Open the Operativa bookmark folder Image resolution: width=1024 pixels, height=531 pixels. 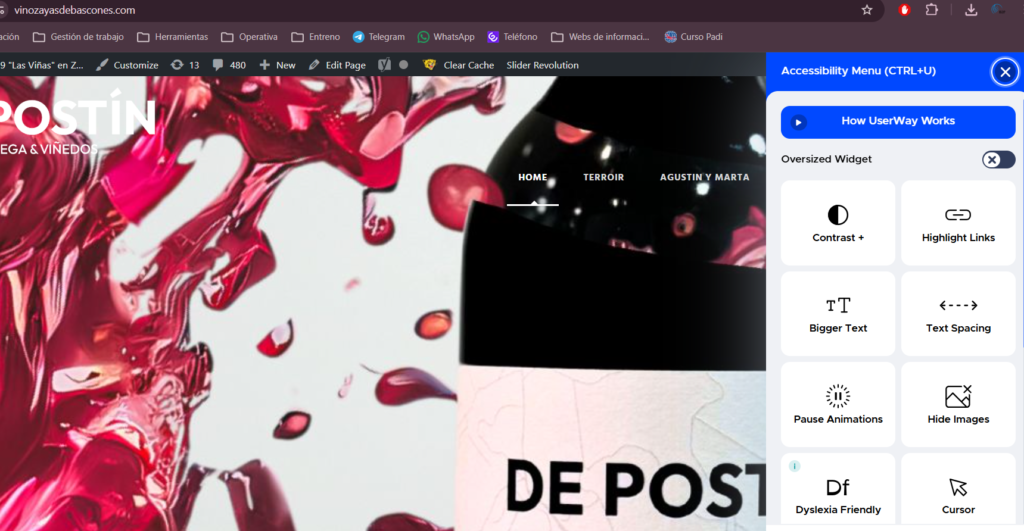point(249,37)
